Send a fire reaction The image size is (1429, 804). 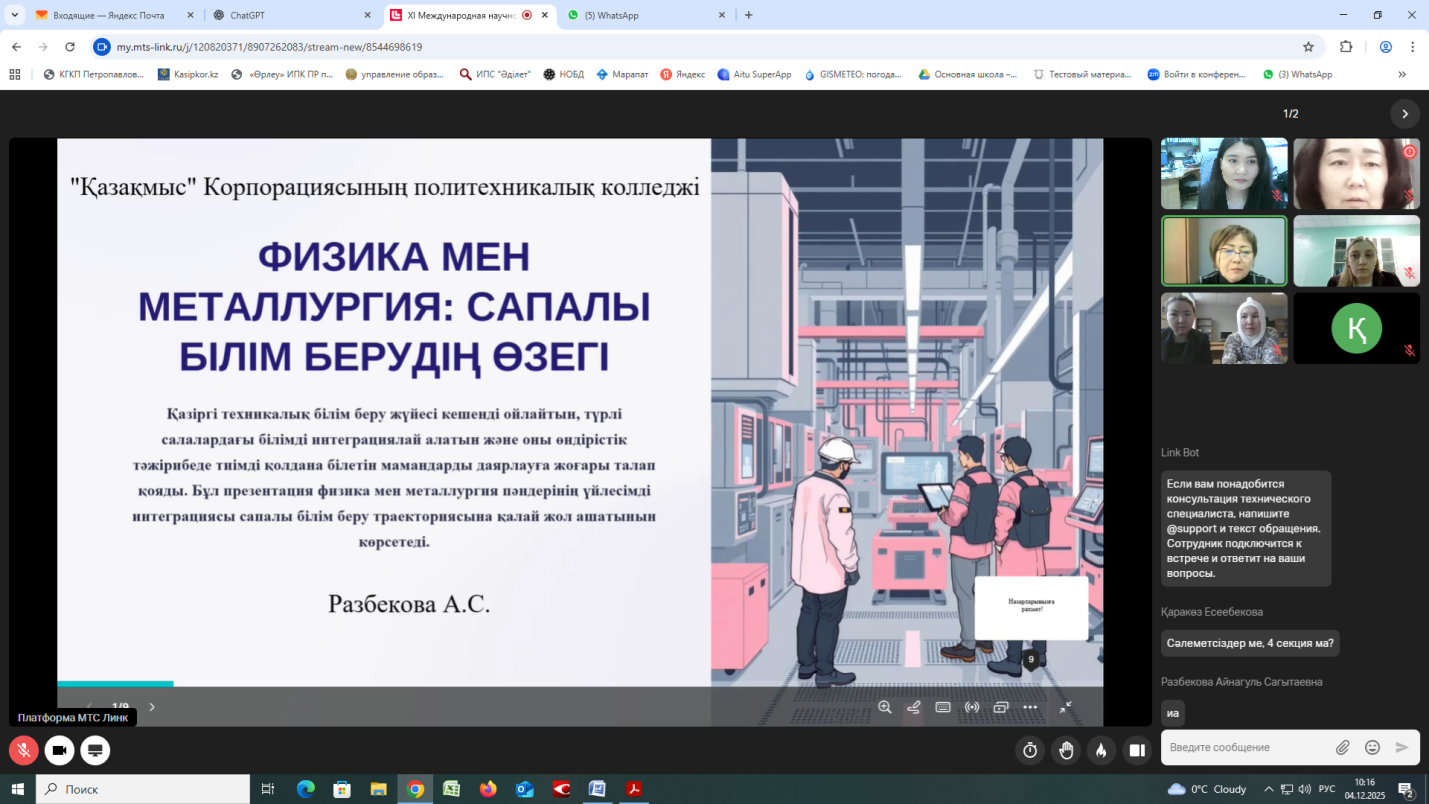coord(1101,750)
